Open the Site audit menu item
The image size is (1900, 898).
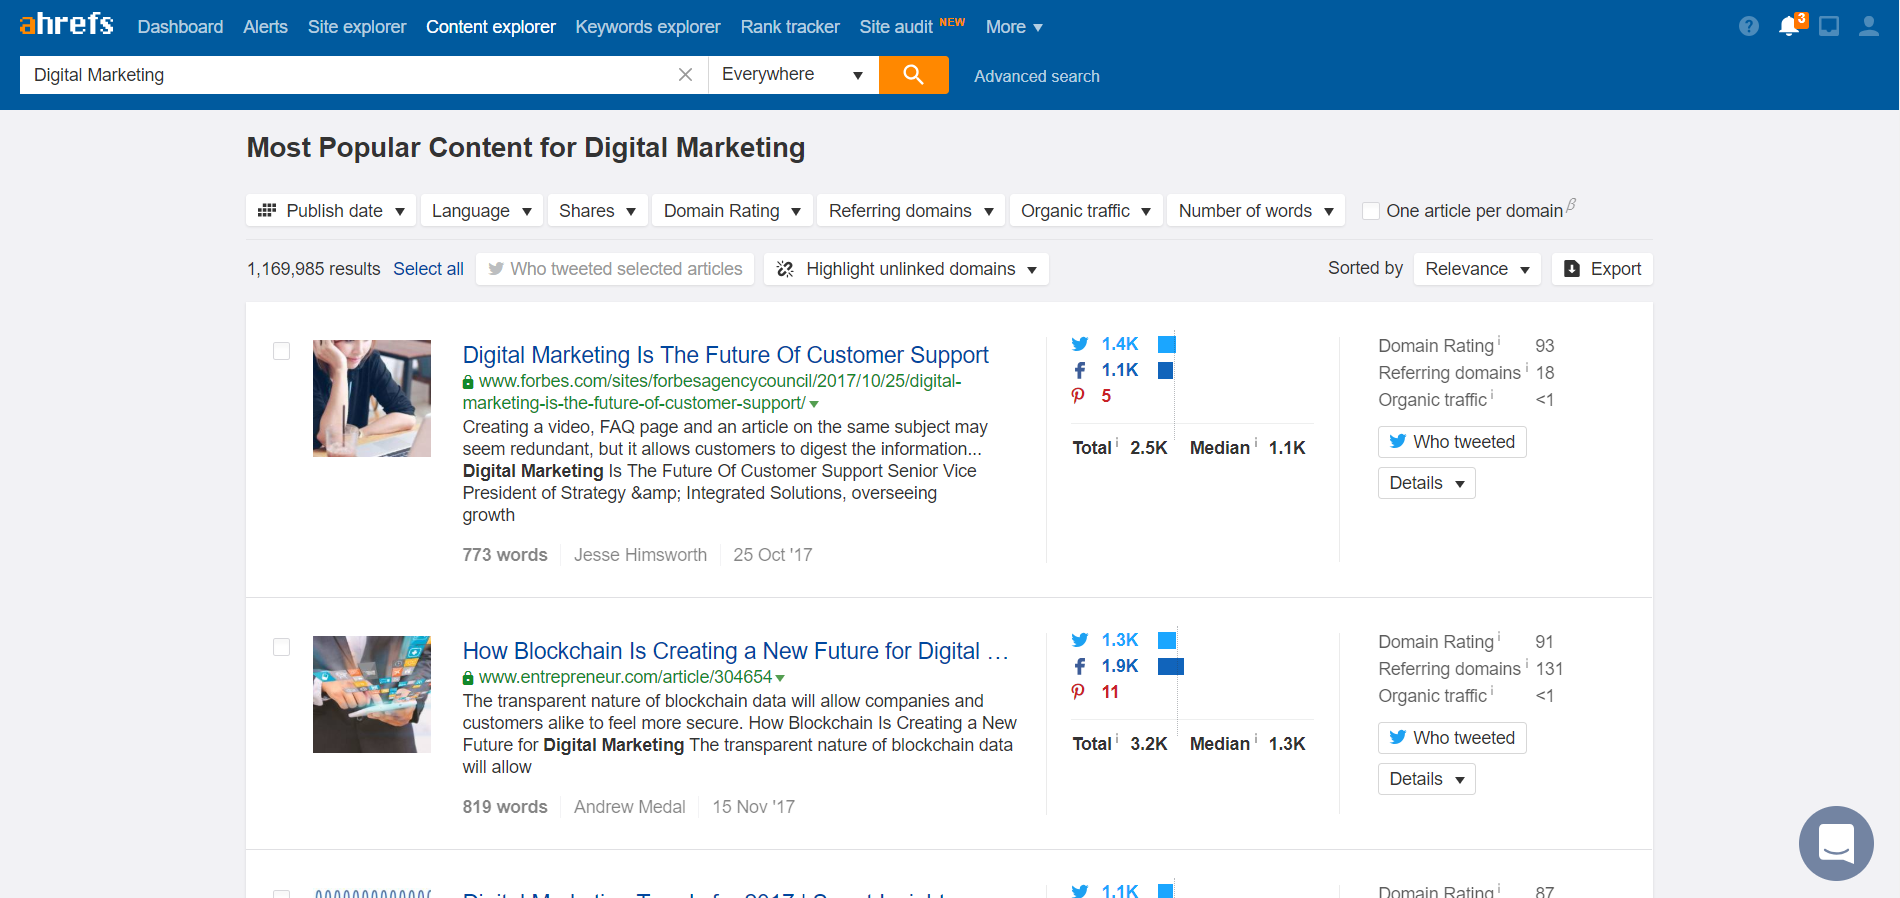pos(896,27)
